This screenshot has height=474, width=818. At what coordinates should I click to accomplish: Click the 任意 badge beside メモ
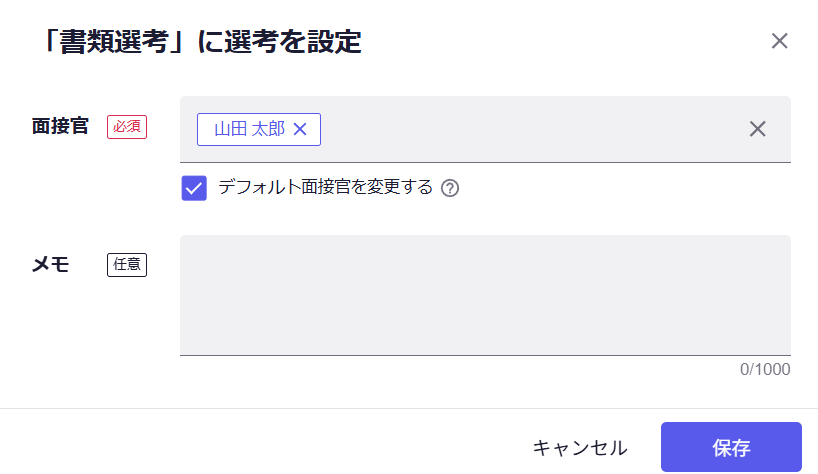[127, 265]
